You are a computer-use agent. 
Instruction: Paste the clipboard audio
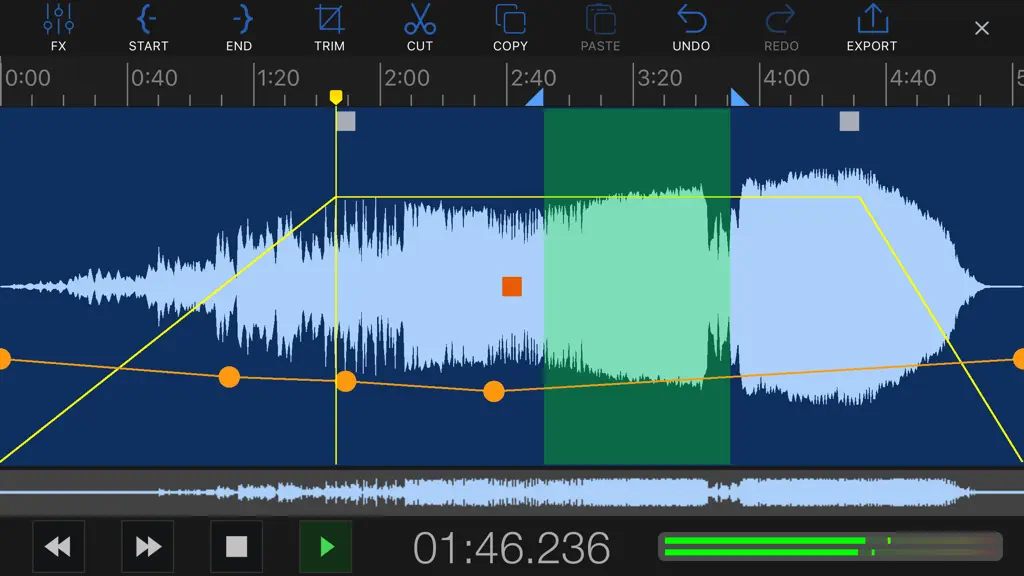point(600,28)
